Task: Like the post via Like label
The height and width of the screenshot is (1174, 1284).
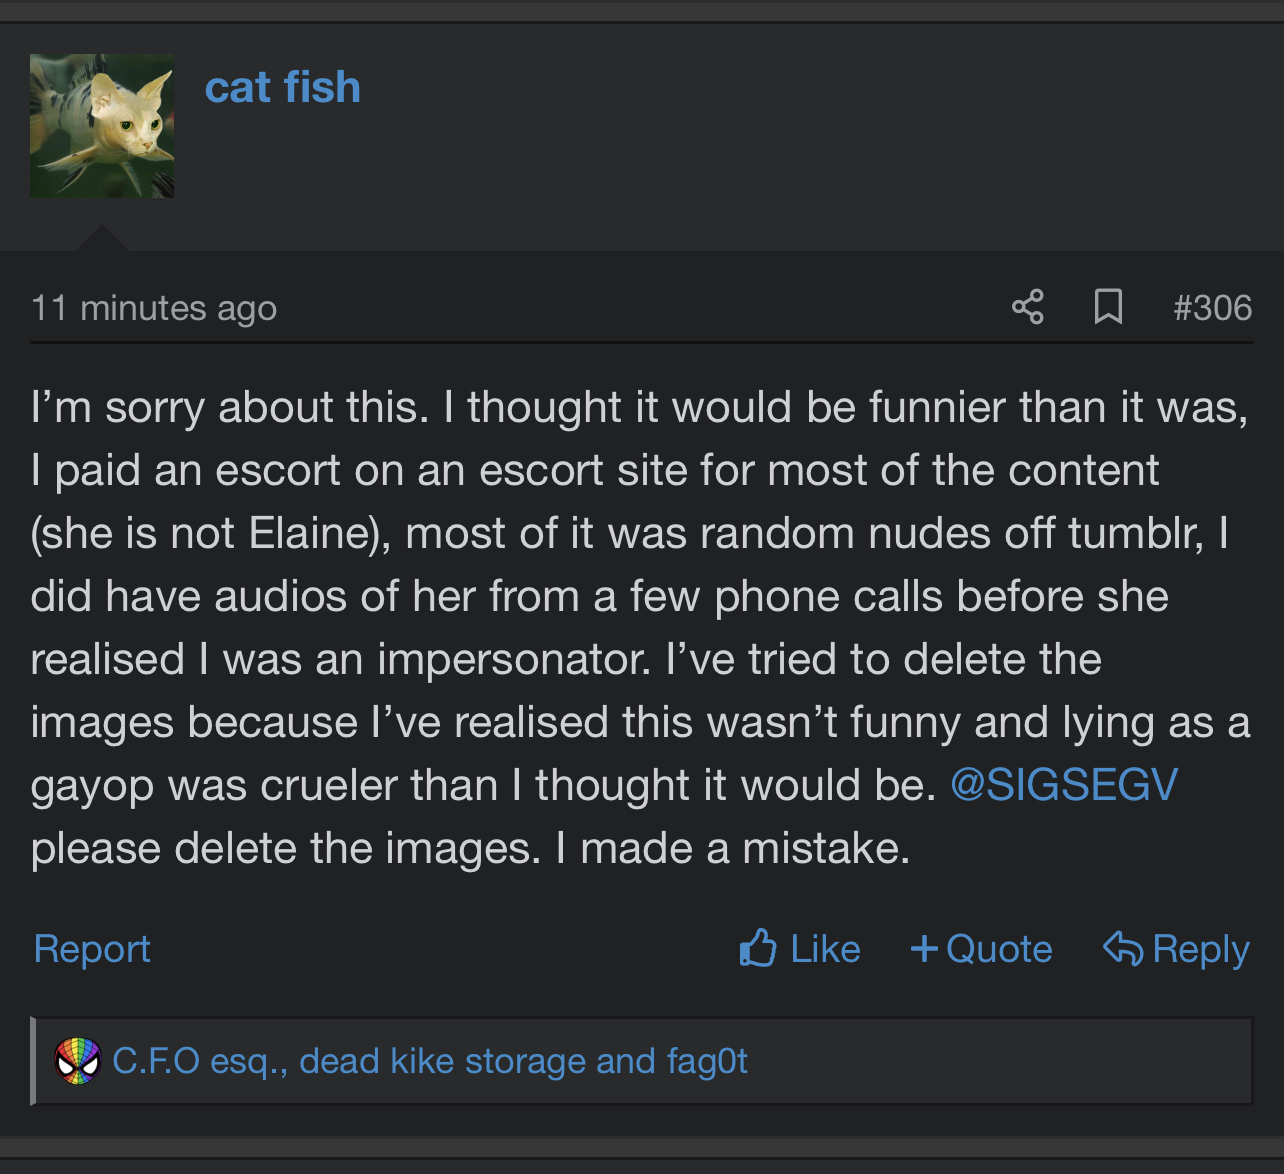Action: 825,948
